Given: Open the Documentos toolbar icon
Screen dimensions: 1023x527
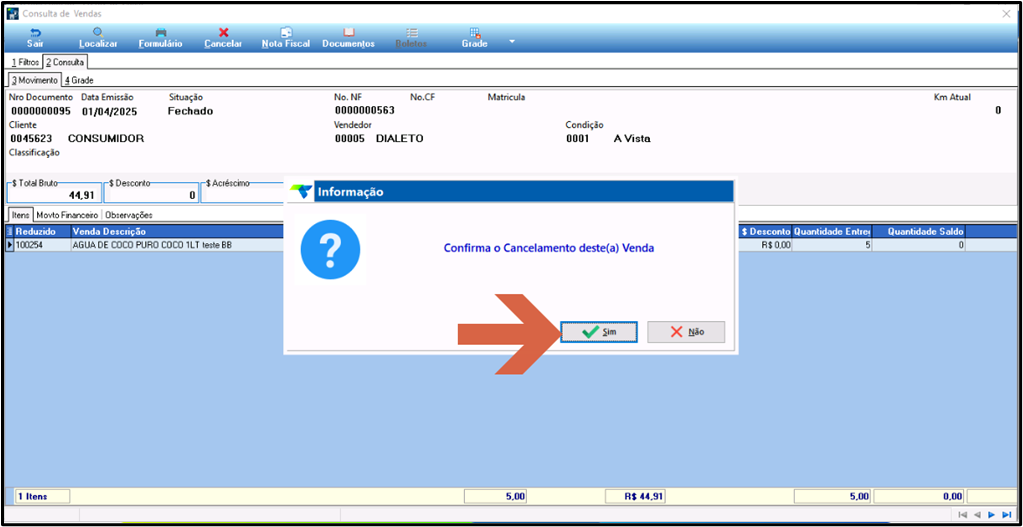Looking at the screenshot, I should point(348,38).
